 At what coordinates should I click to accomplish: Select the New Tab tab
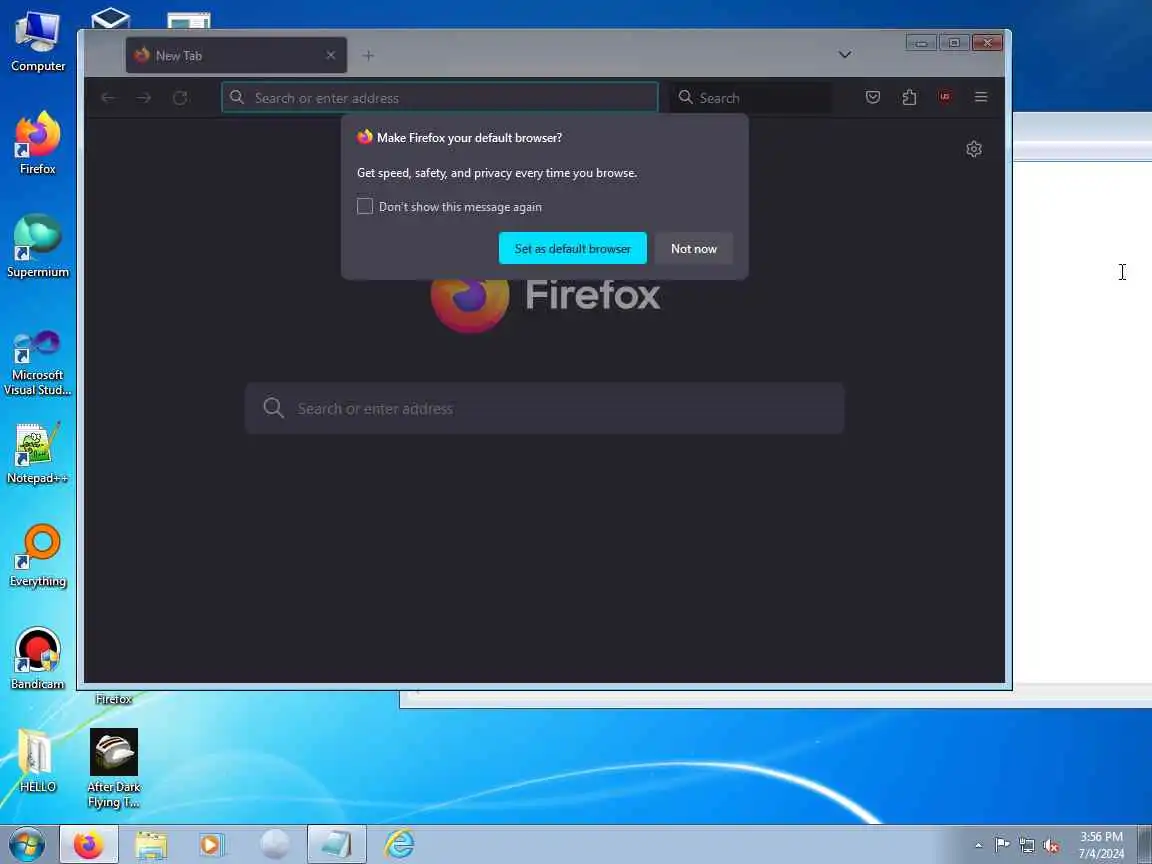coord(236,55)
